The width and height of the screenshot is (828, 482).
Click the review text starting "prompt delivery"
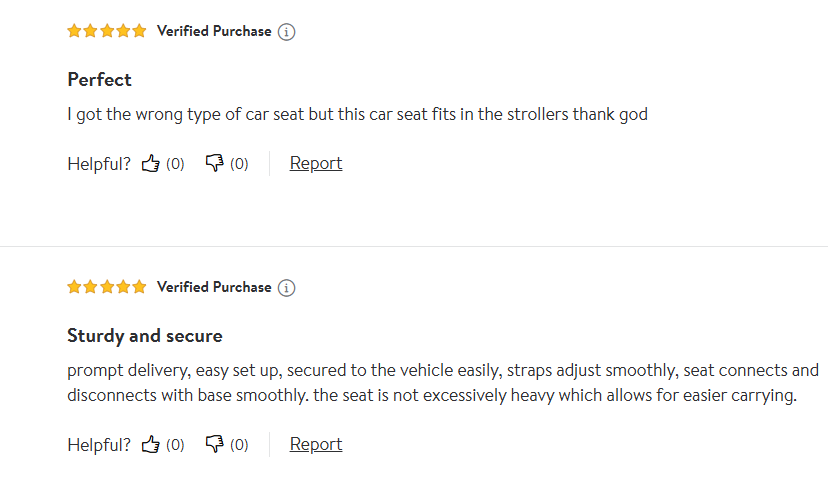pyautogui.click(x=442, y=383)
